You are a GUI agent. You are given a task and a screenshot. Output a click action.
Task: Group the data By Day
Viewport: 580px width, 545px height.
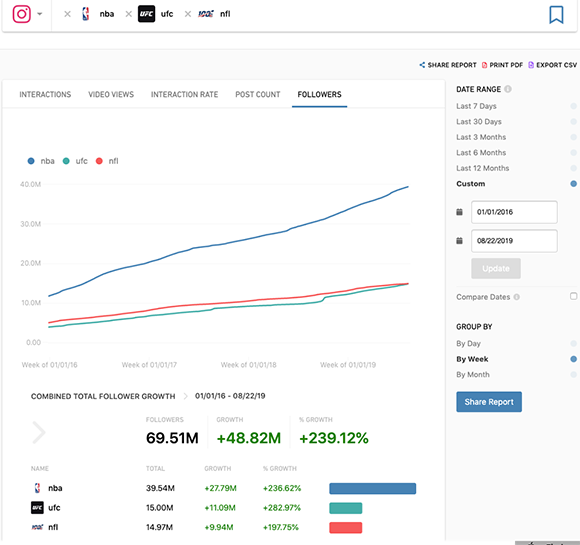[516, 344]
